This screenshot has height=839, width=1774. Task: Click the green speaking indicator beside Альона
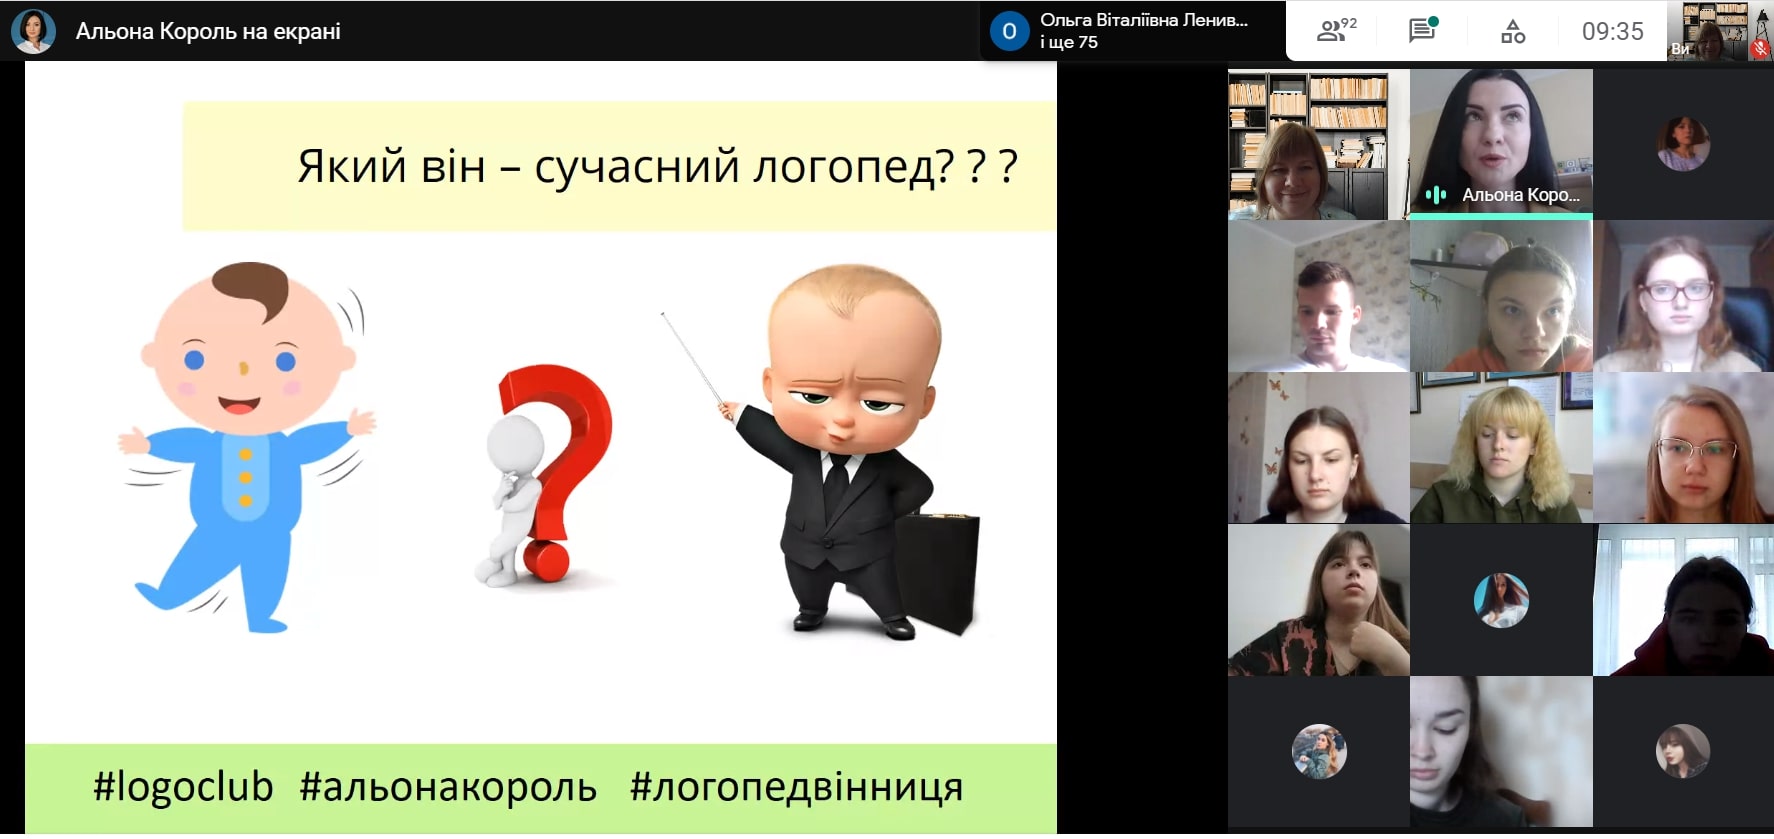tap(1436, 195)
